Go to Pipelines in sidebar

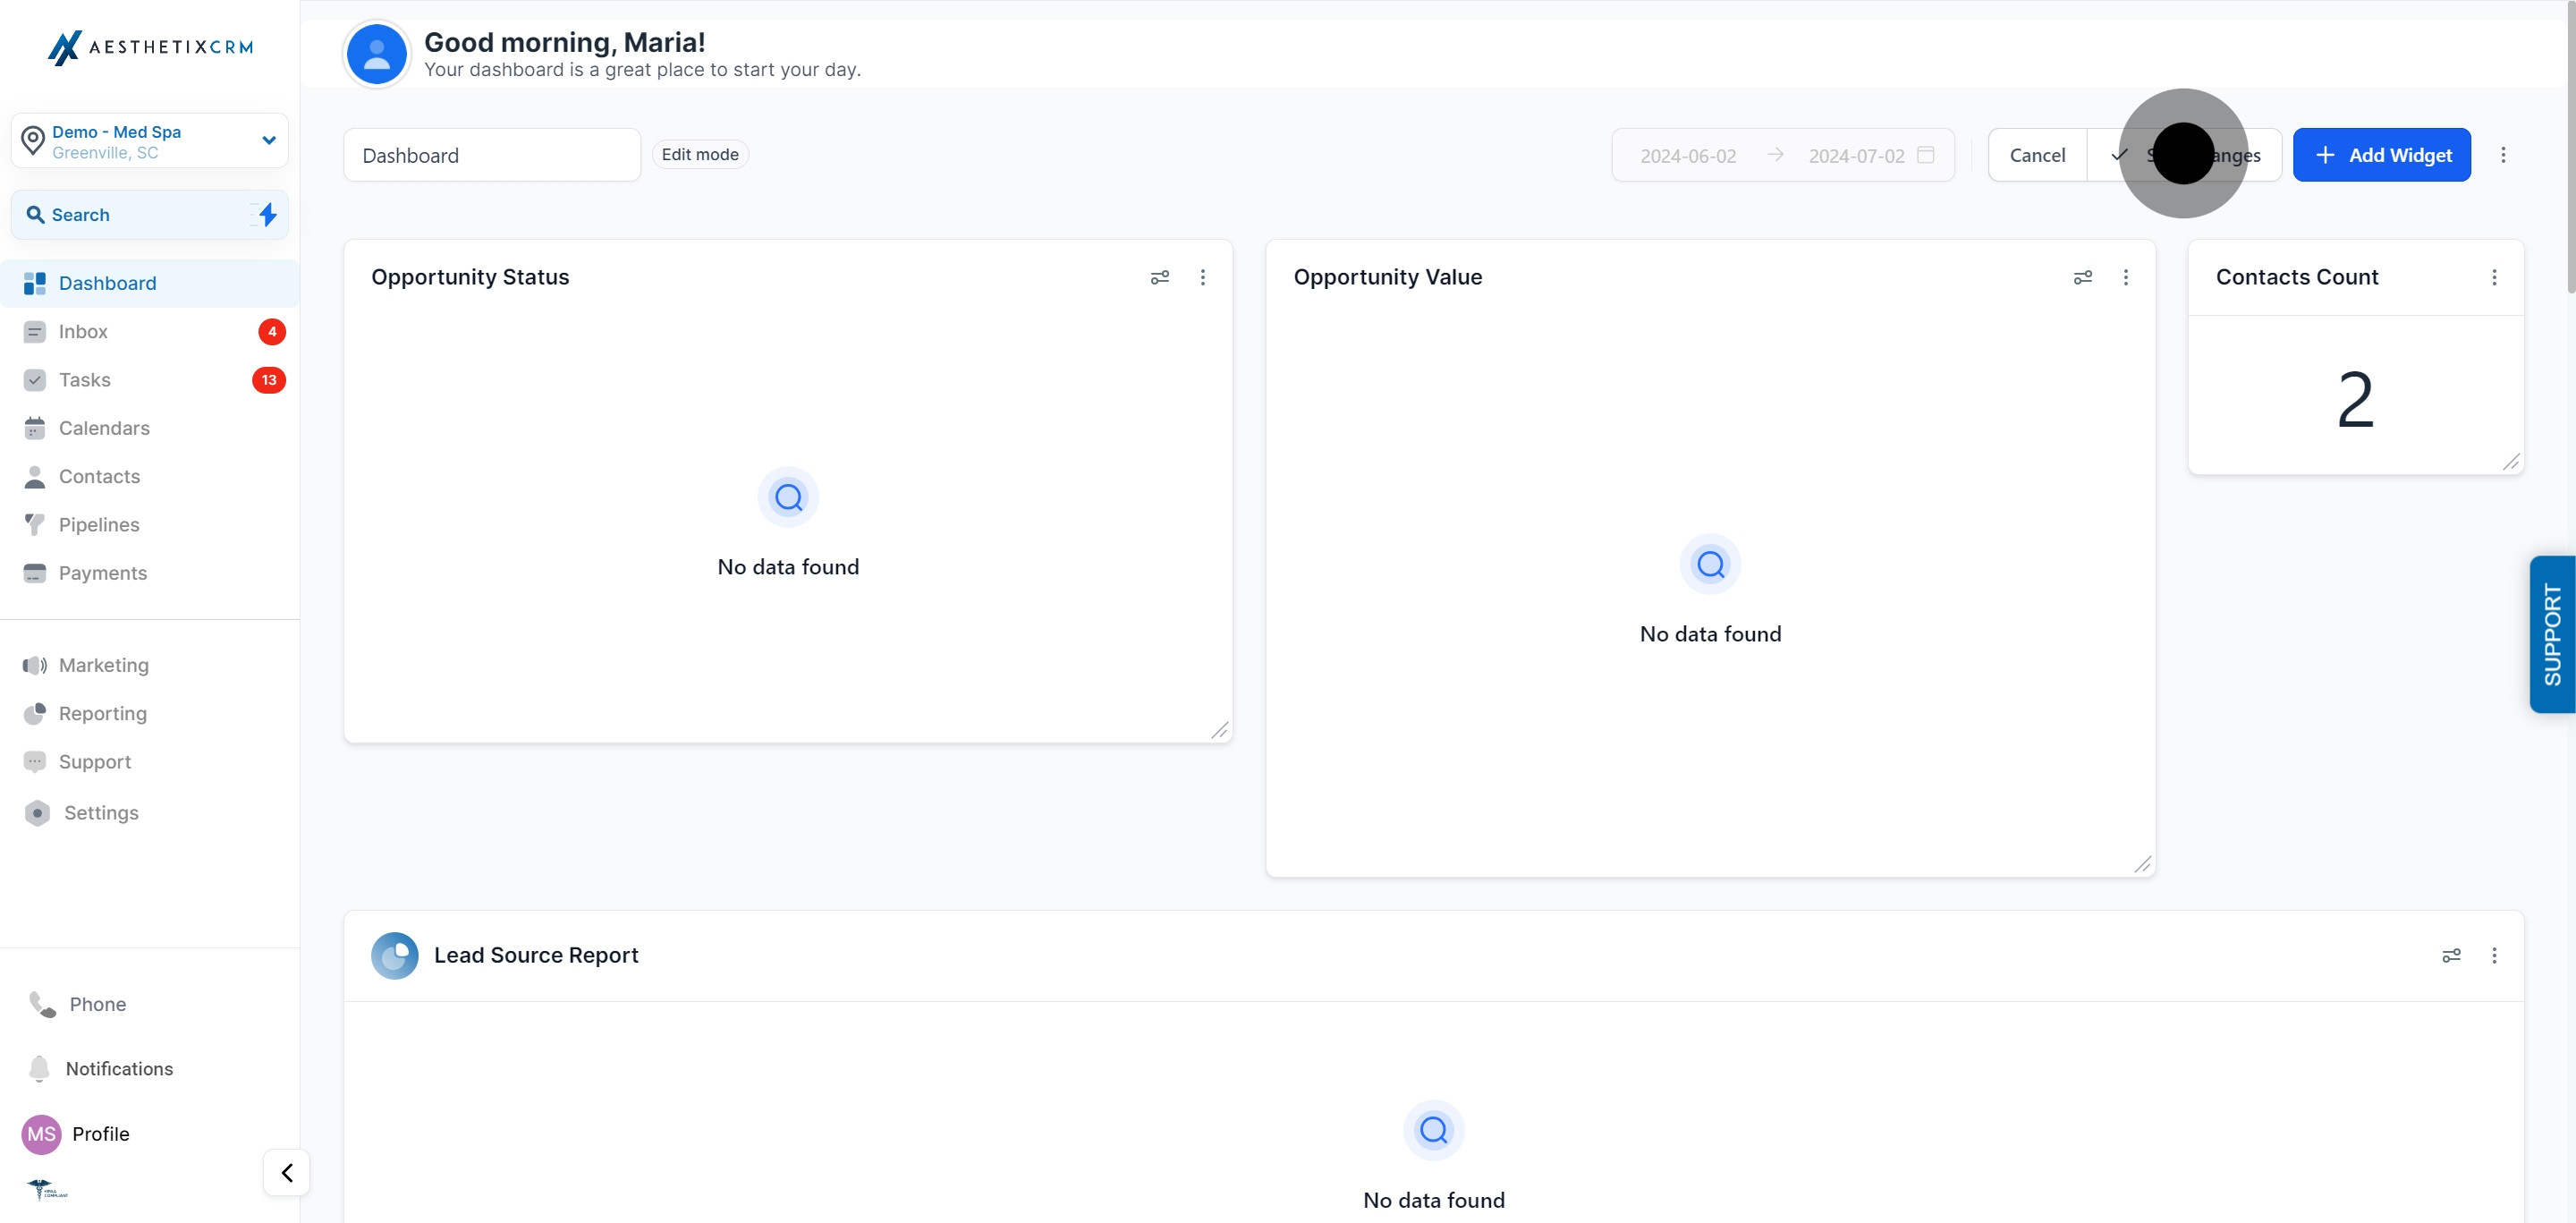[x=98, y=524]
